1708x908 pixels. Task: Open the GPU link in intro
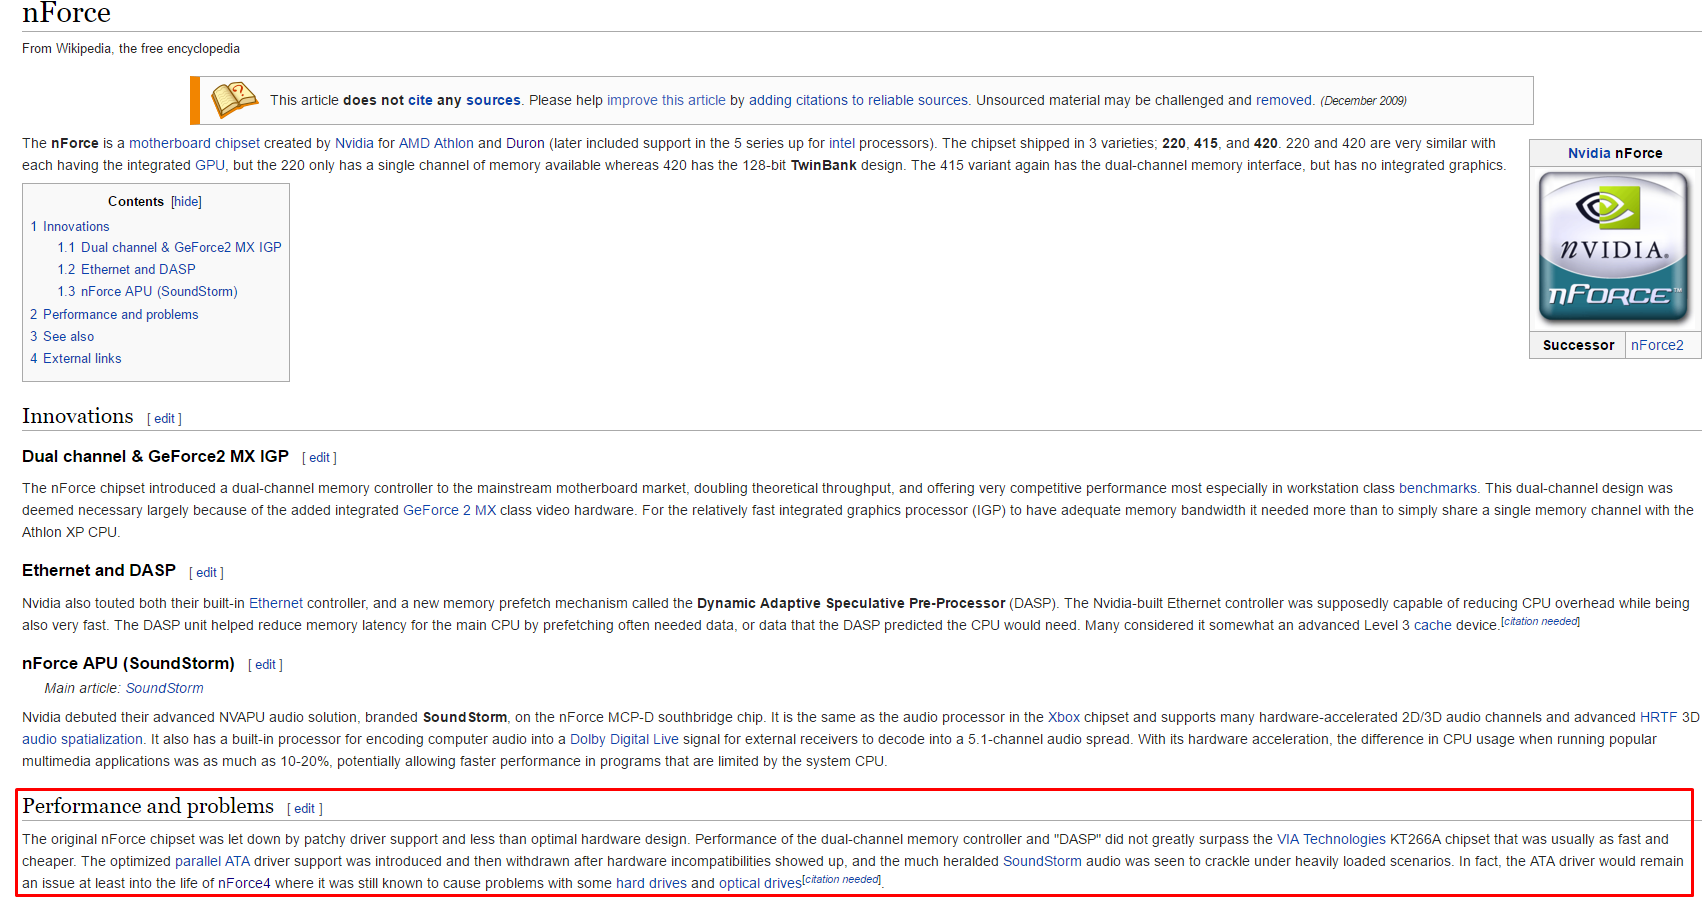coord(210,166)
